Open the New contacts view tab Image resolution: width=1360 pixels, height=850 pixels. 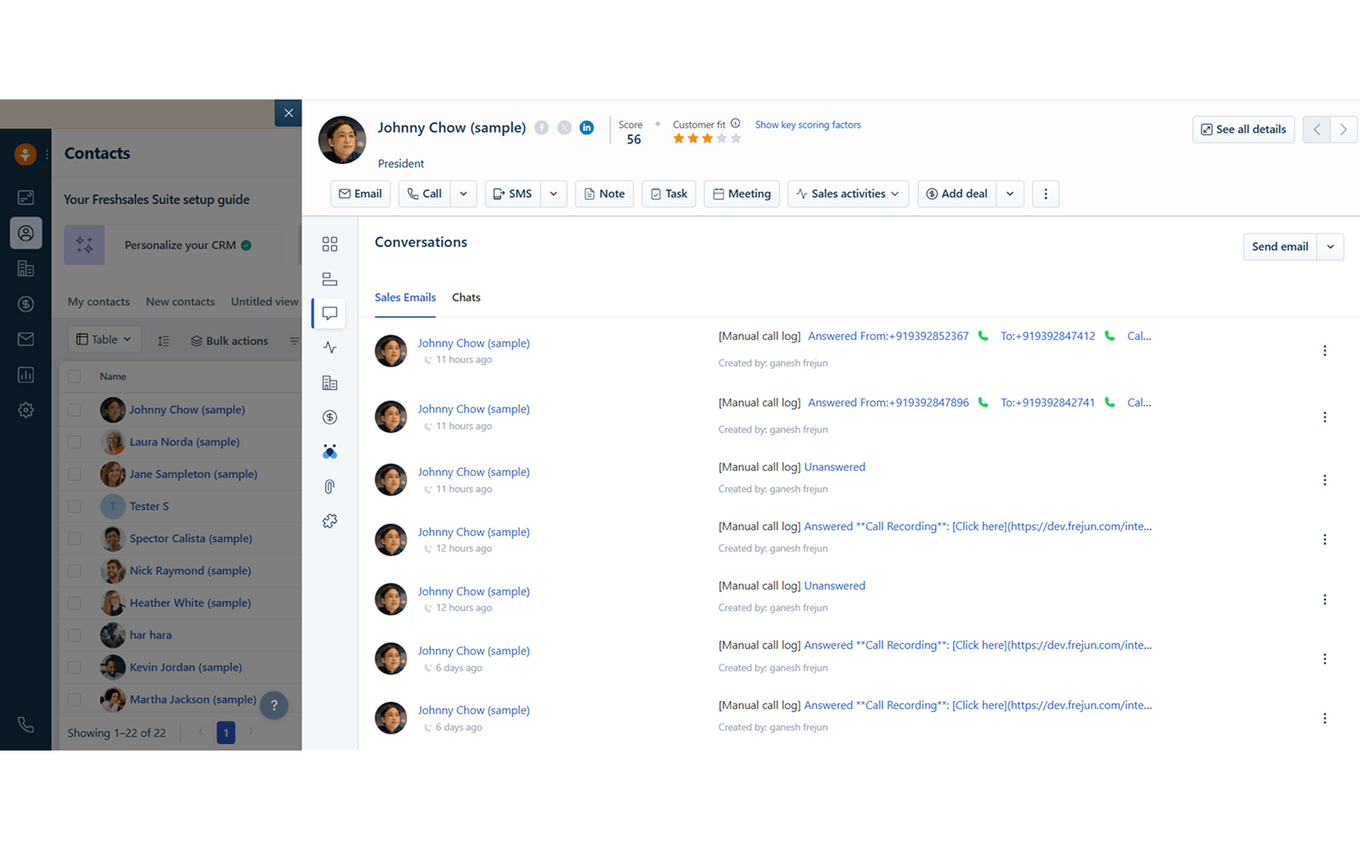(180, 302)
